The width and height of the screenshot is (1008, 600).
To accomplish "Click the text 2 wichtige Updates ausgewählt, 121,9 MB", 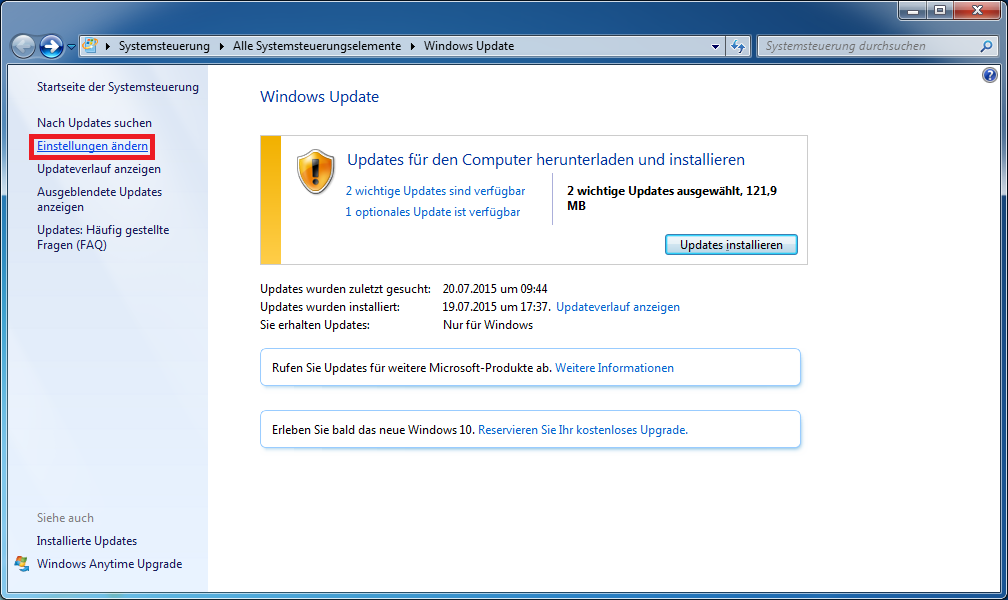I will coord(672,198).
